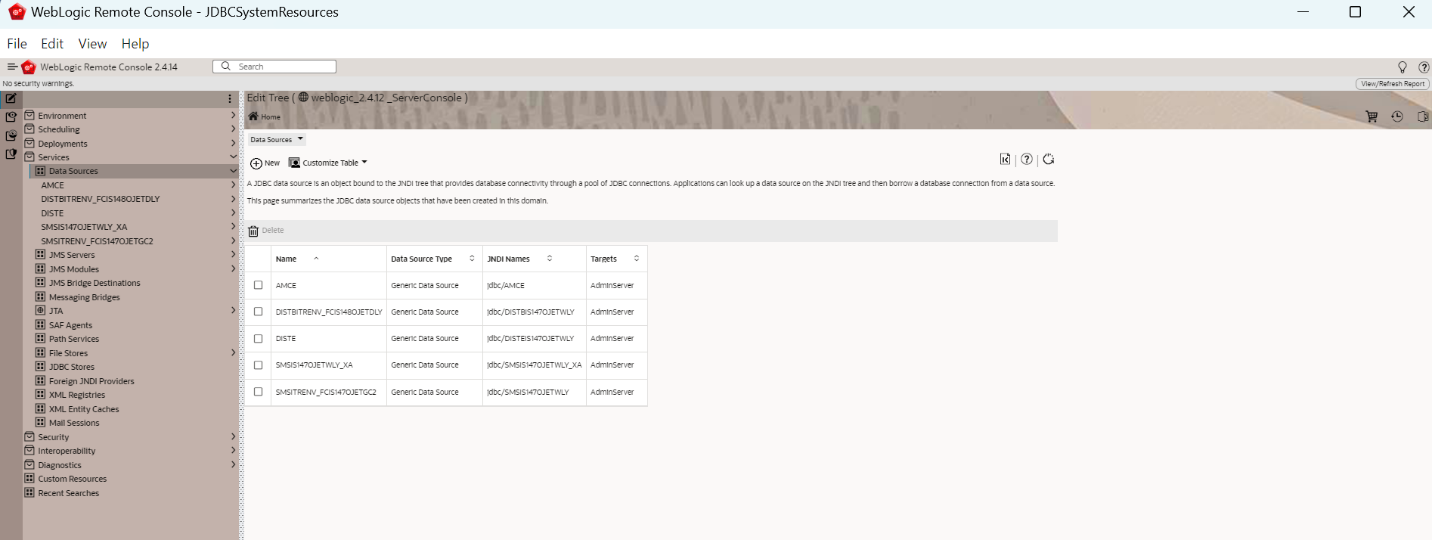Open the help question mark icon at top right
Image resolution: width=1432 pixels, height=540 pixels.
coord(1424,67)
